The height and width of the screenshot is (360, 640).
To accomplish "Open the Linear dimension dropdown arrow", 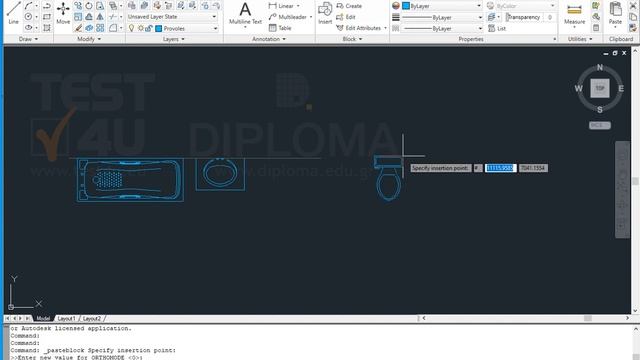I will [x=298, y=6].
